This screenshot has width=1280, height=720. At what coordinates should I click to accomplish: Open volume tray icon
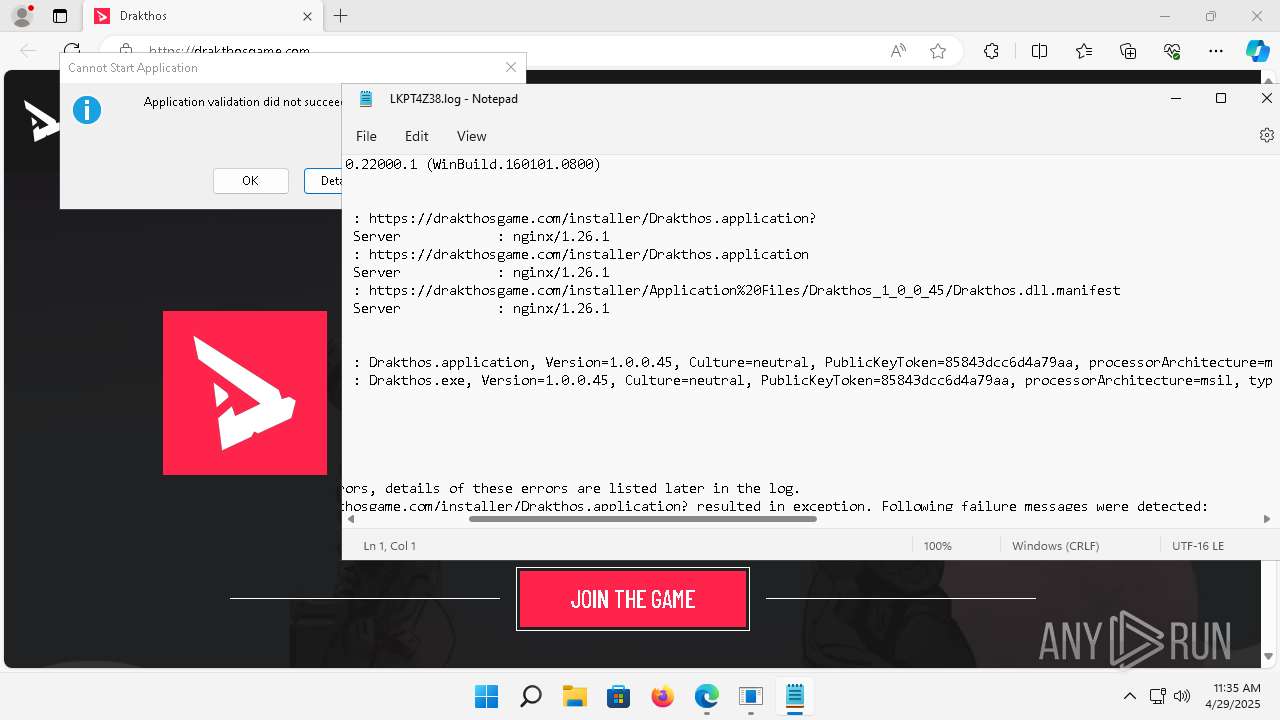pyautogui.click(x=1182, y=696)
